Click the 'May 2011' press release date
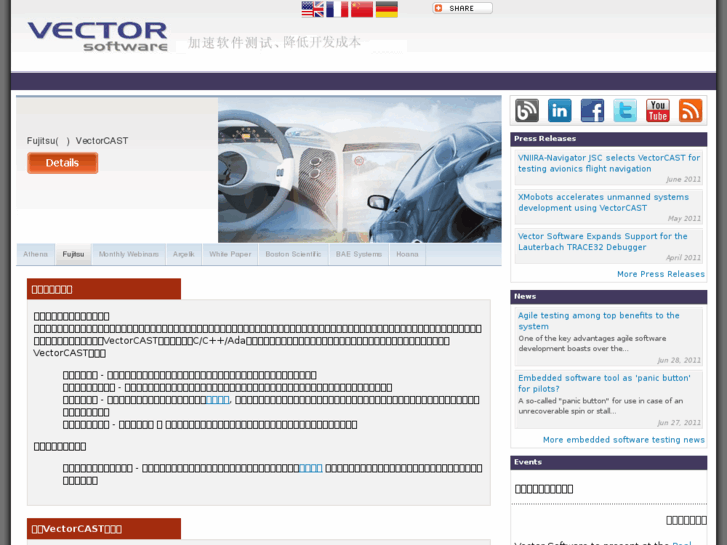727x545 pixels. tap(684, 218)
